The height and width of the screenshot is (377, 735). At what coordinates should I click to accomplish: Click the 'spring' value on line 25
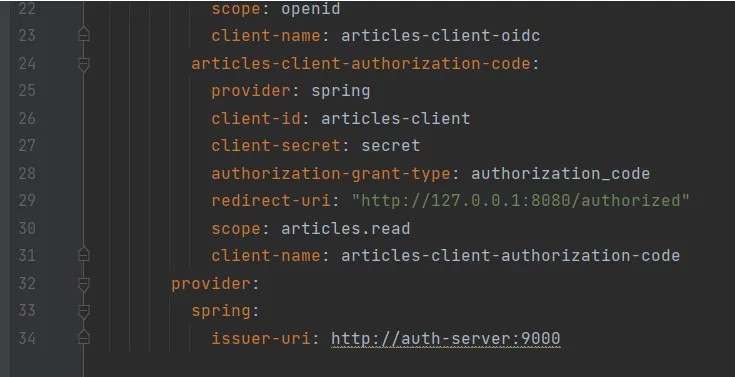[x=341, y=90]
